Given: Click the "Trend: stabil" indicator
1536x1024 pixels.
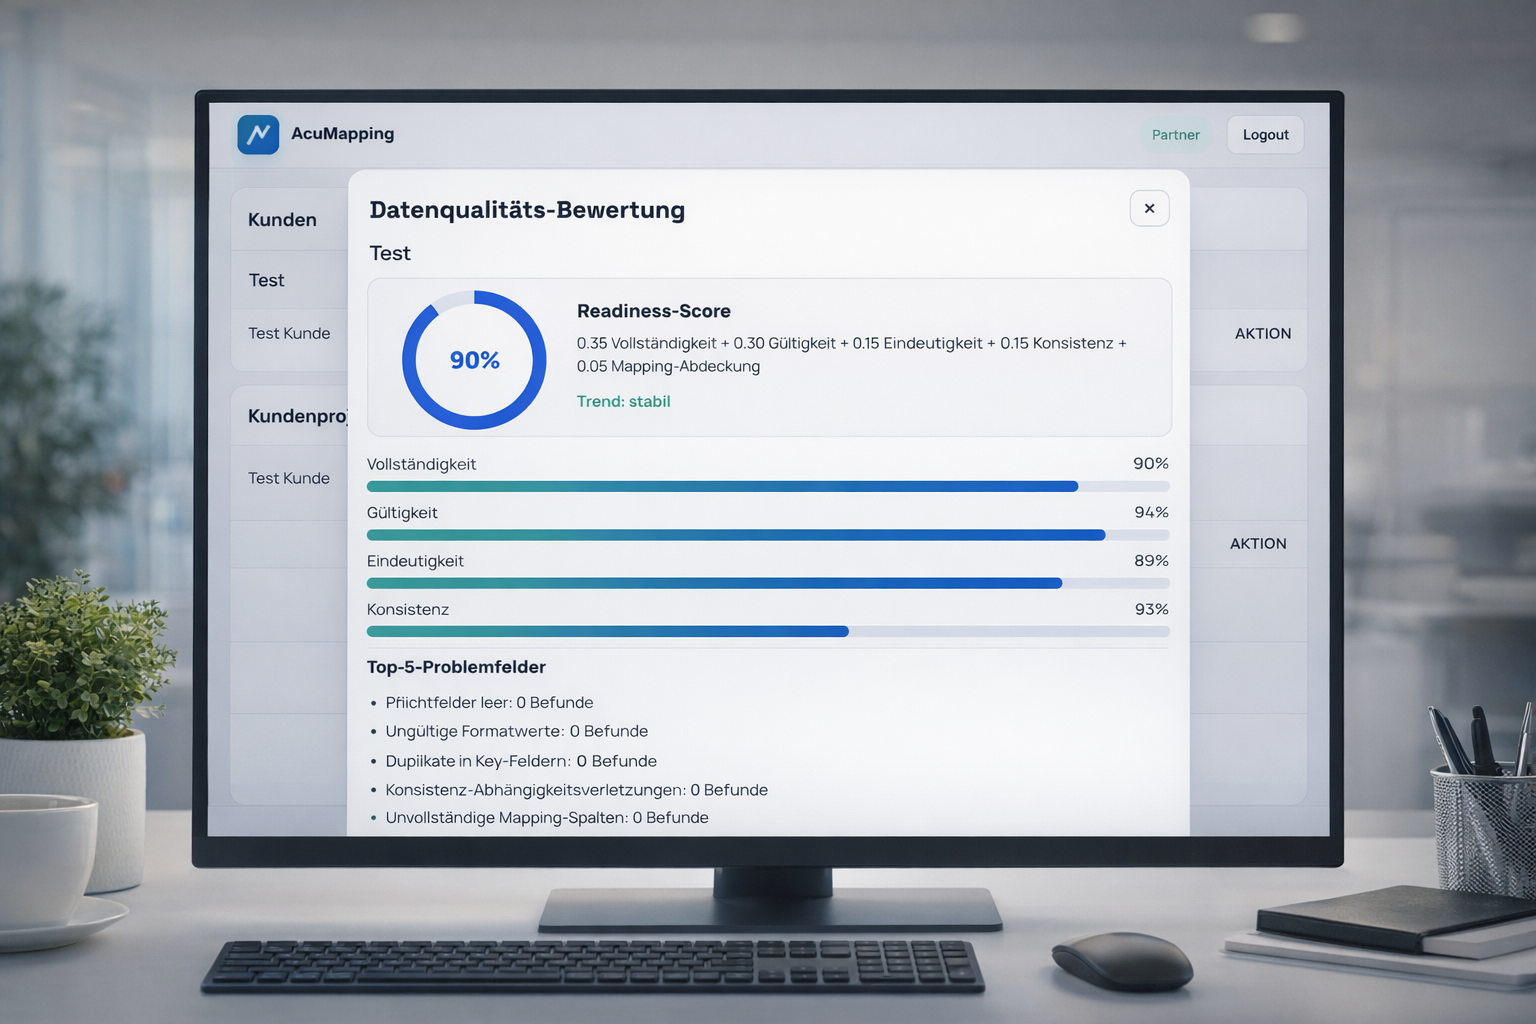Looking at the screenshot, I should pos(623,401).
